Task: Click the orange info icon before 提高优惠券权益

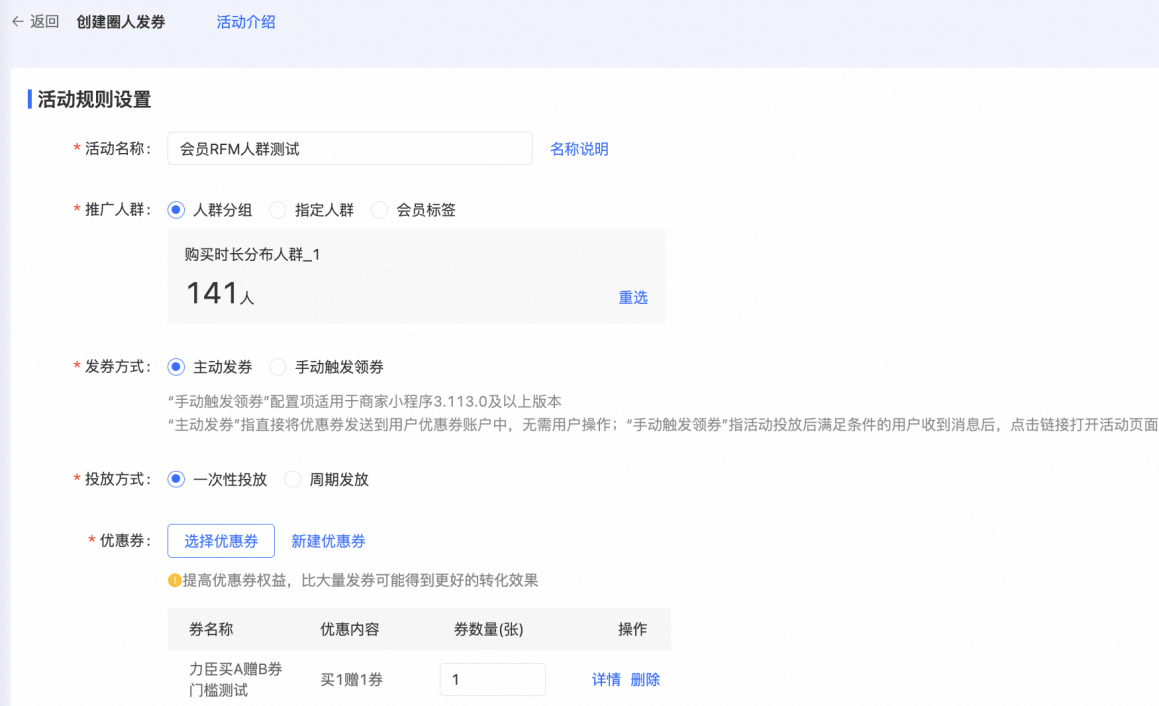Action: tap(174, 580)
